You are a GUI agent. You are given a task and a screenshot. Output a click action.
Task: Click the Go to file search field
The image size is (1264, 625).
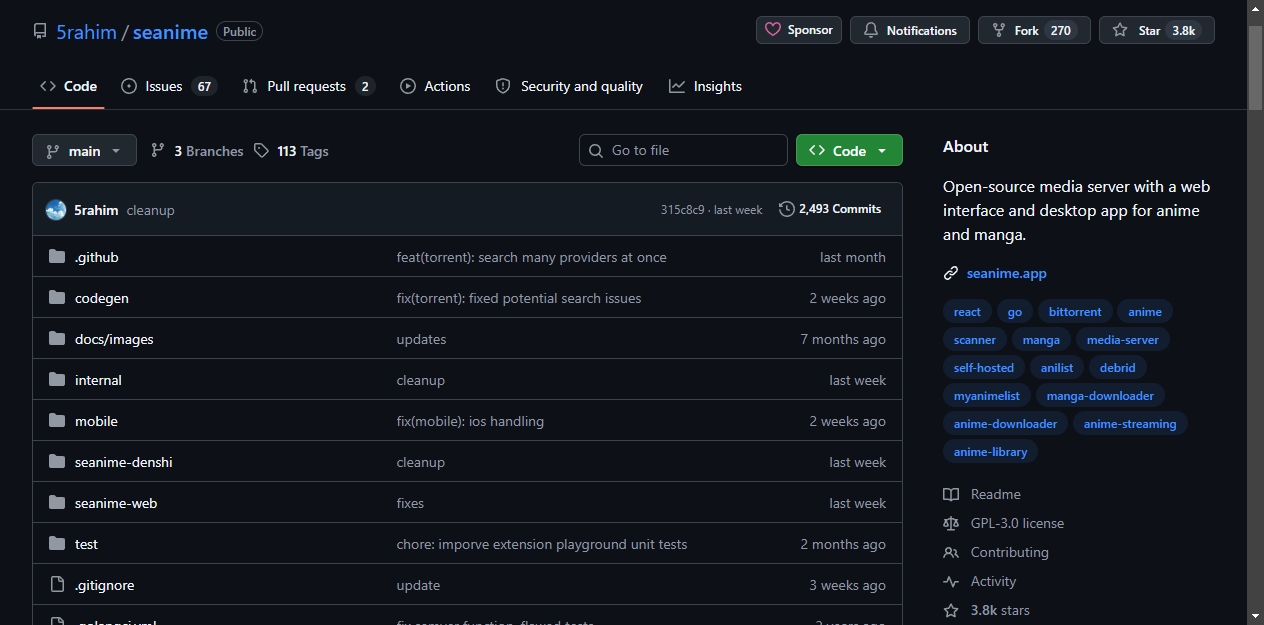683,150
